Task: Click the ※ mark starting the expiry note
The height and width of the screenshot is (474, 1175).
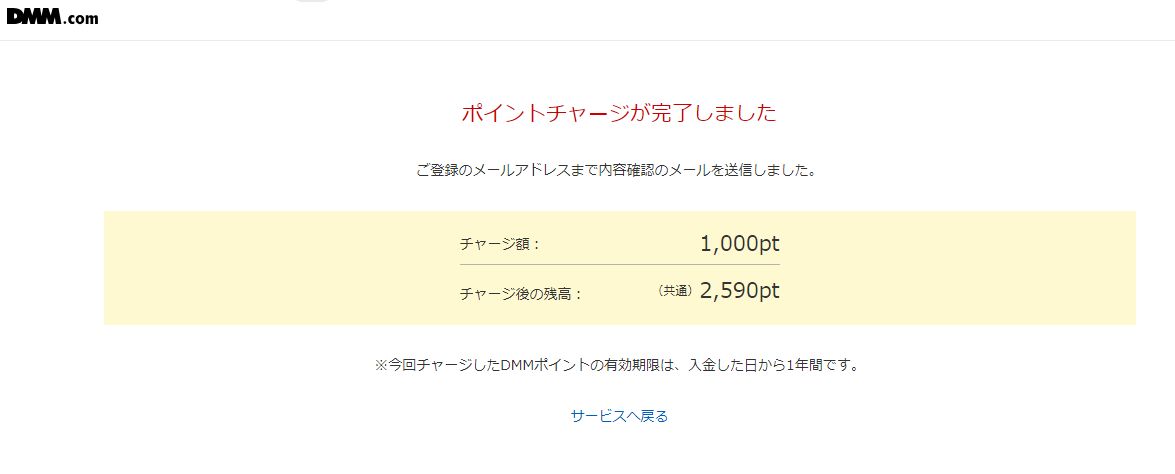Action: pos(381,366)
